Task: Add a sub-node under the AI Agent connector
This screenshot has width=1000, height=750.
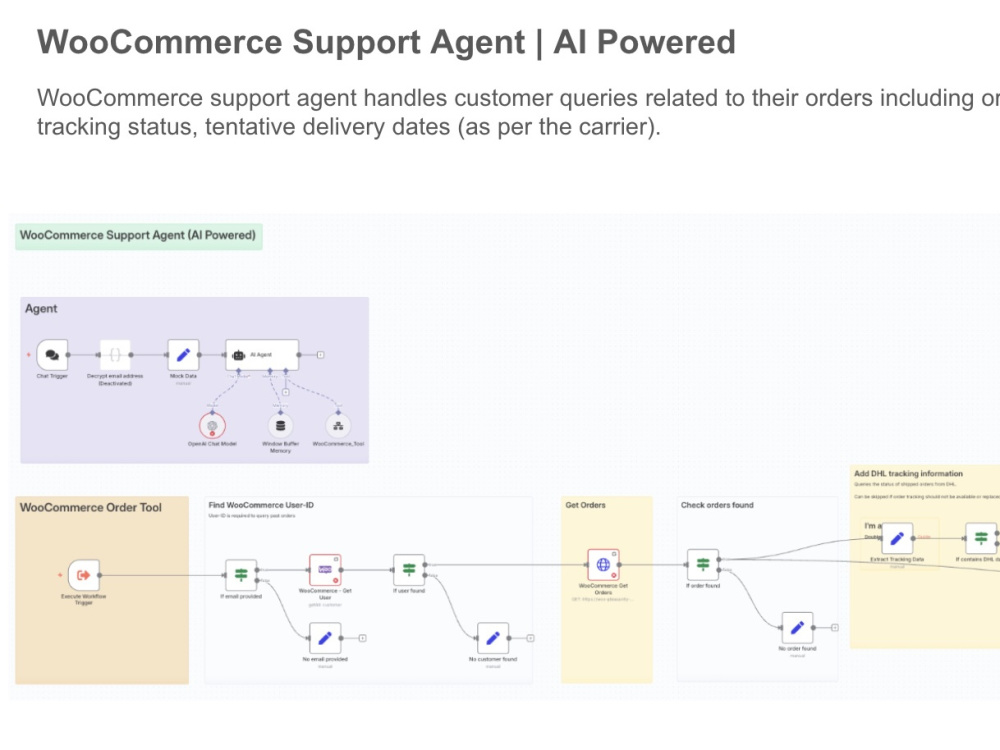Action: (x=286, y=392)
